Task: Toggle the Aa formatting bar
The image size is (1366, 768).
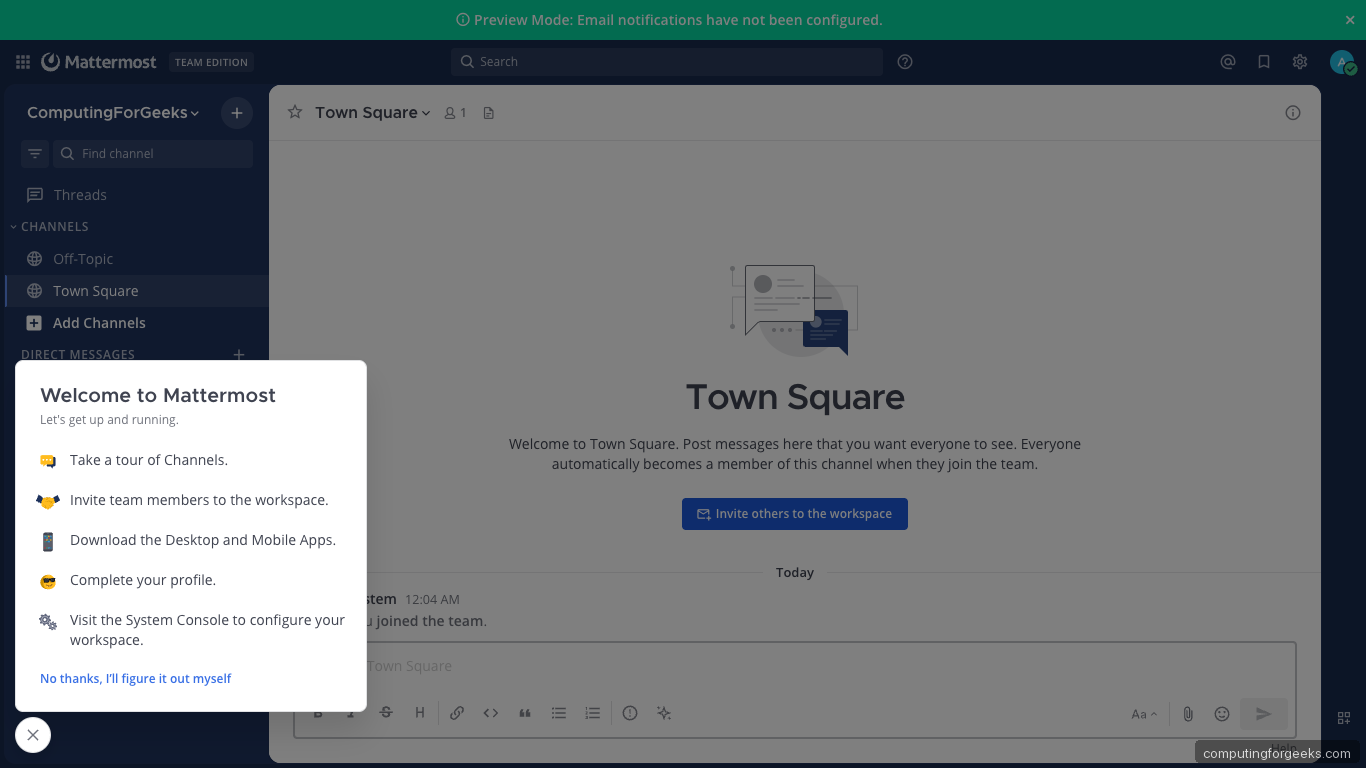Action: pos(1143,713)
